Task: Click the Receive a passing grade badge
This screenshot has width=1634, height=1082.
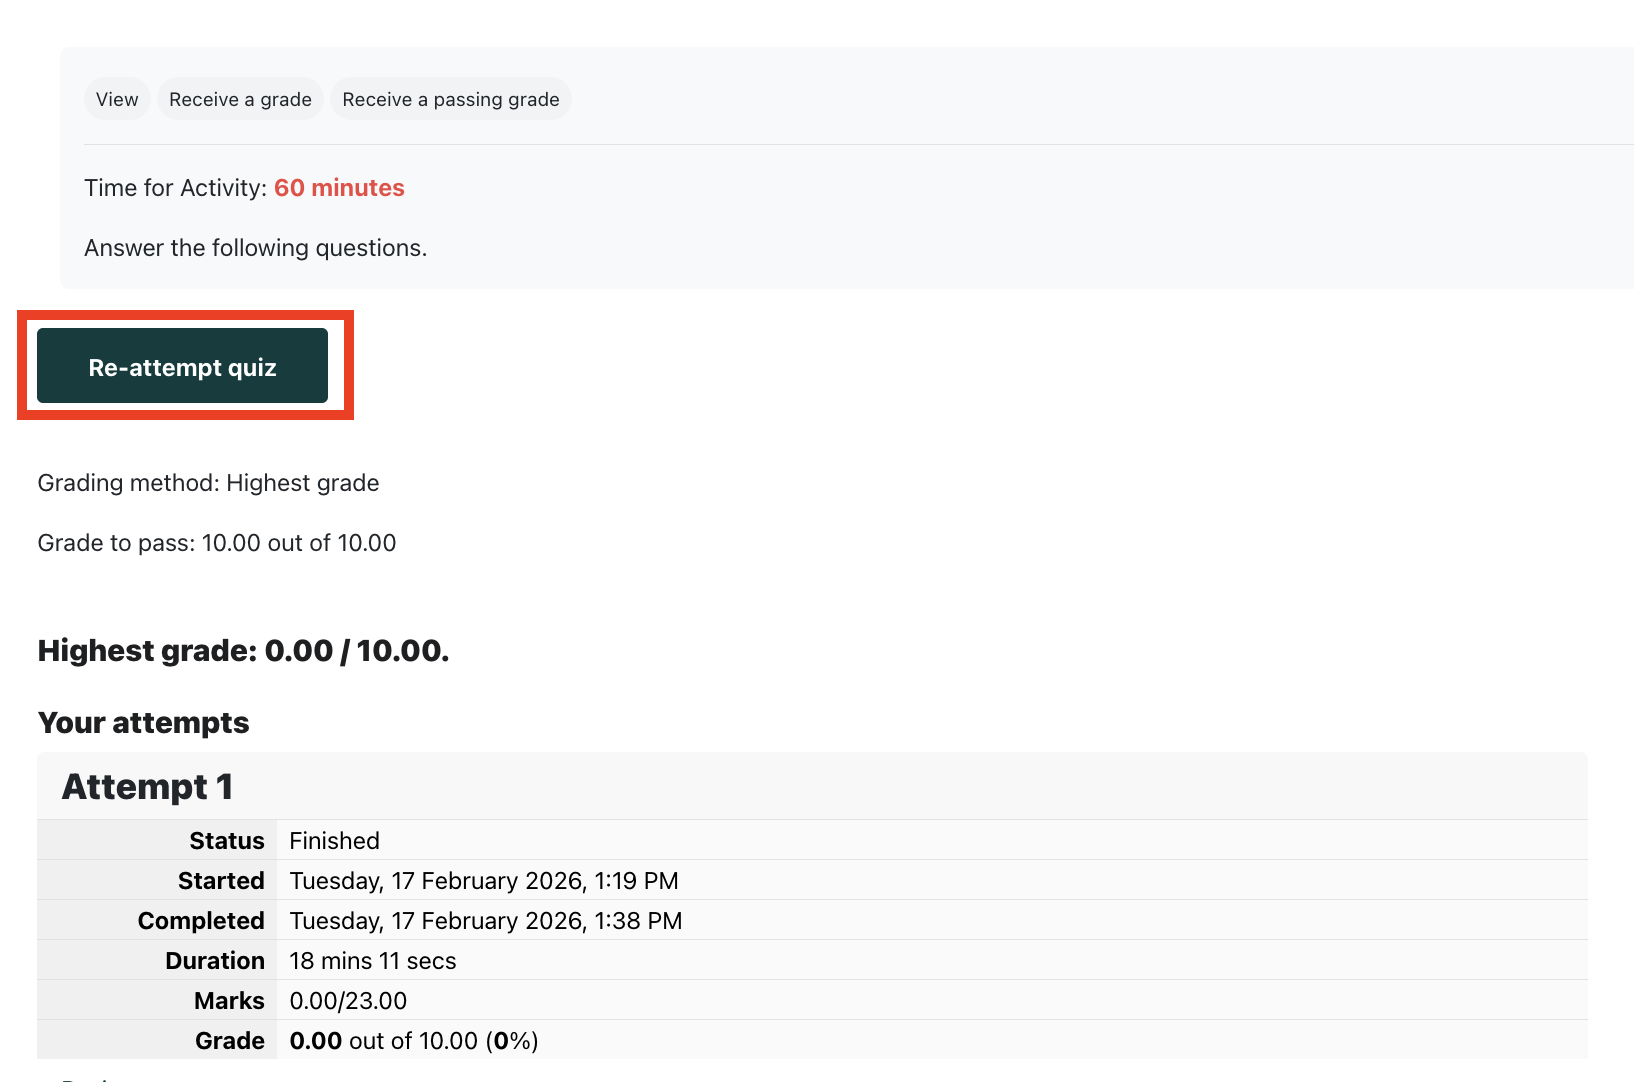Action: click(x=450, y=99)
